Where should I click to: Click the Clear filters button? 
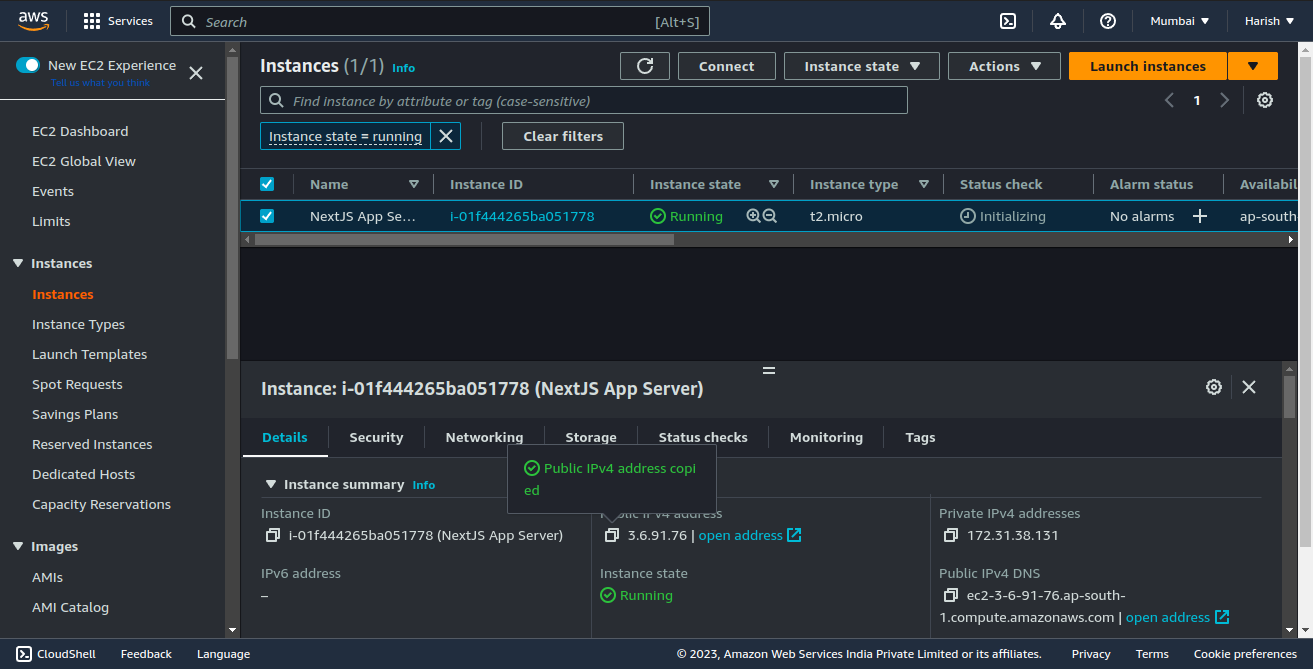click(563, 136)
